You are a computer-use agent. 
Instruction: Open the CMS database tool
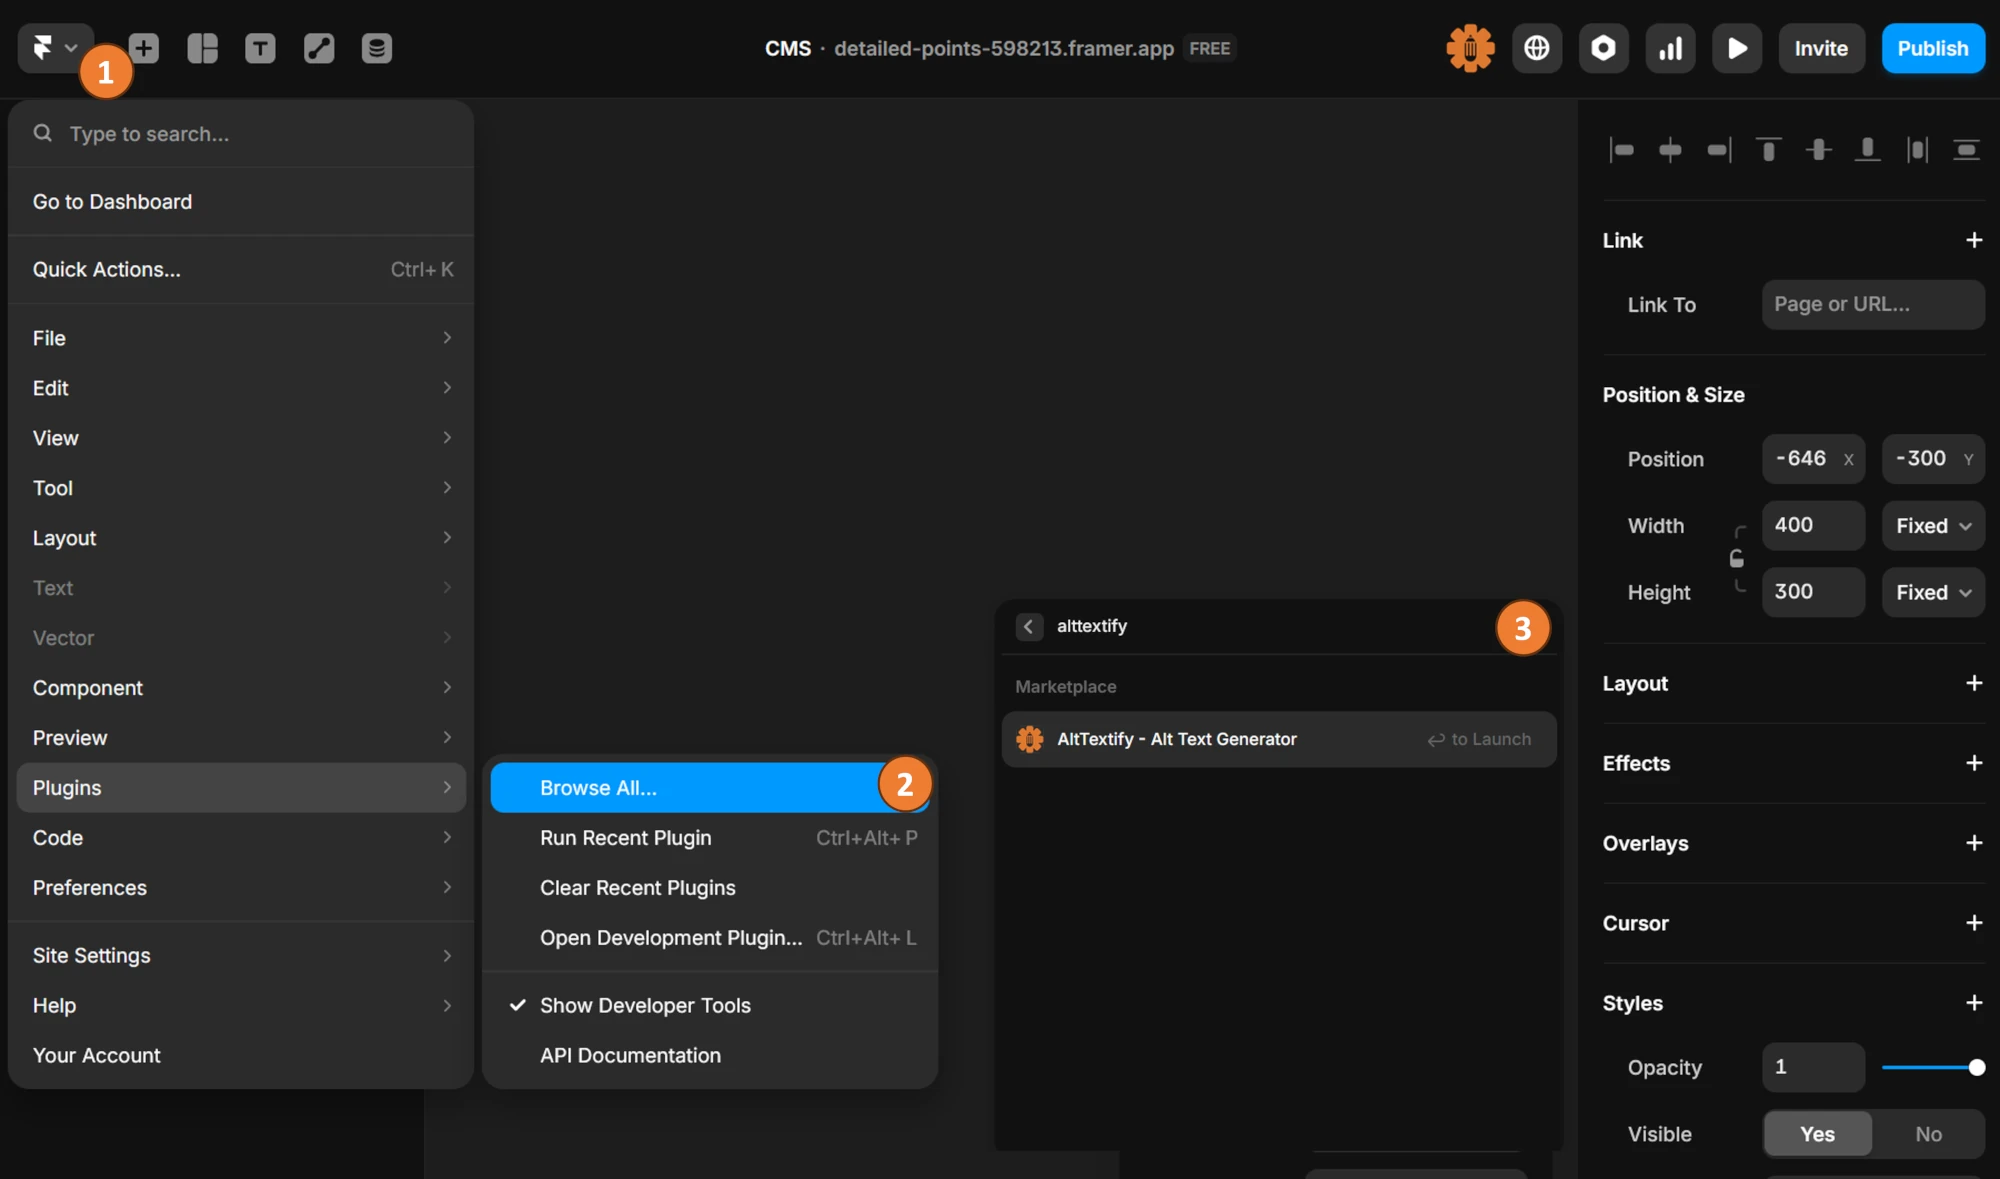point(376,47)
